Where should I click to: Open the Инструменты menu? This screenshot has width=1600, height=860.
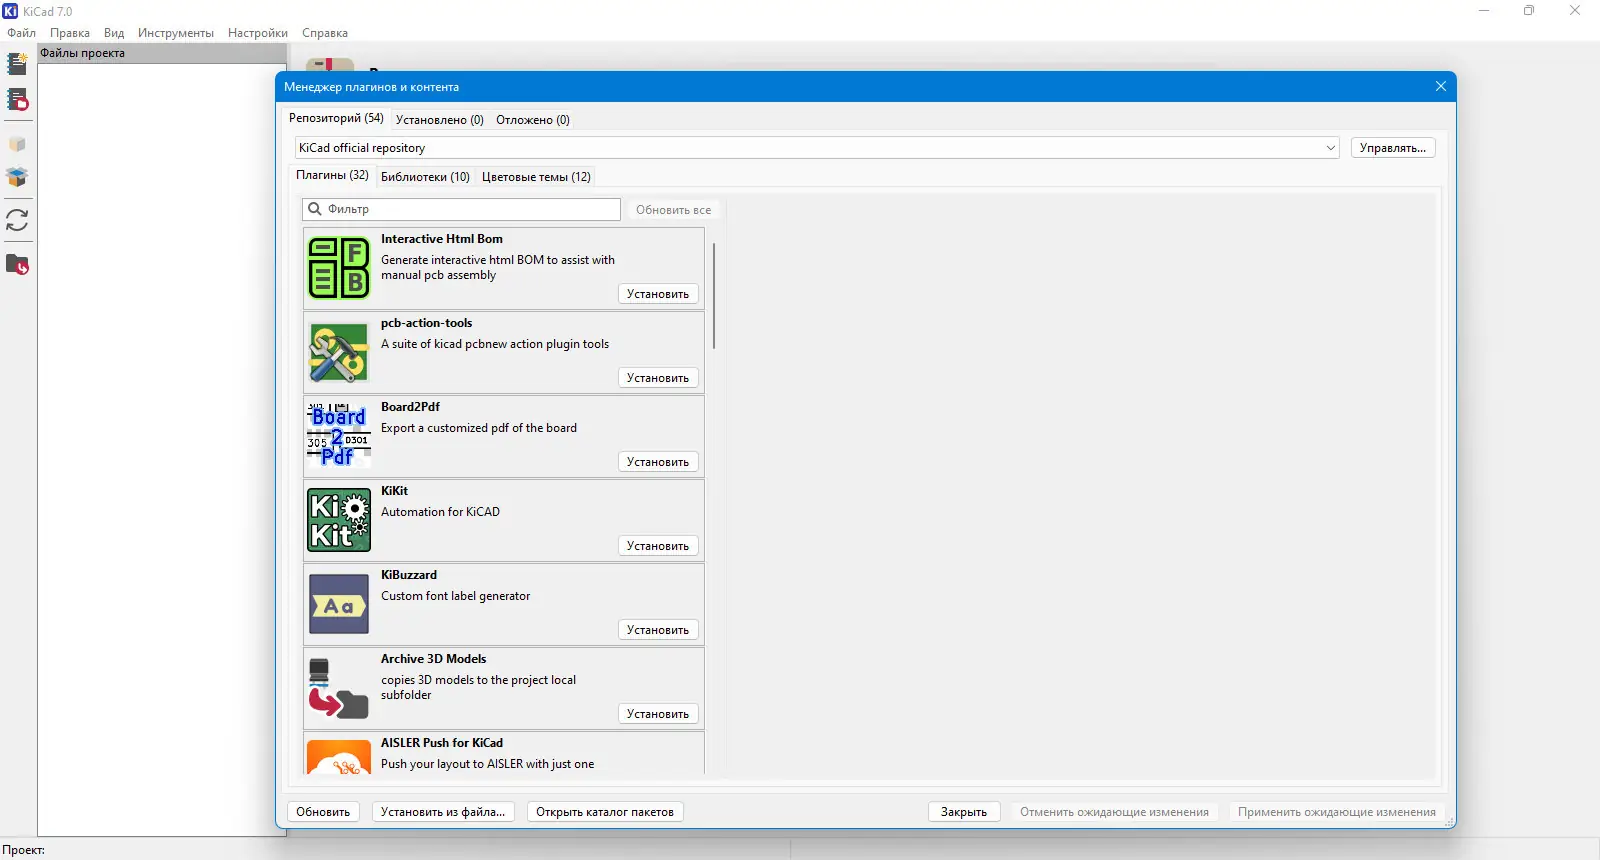(176, 33)
